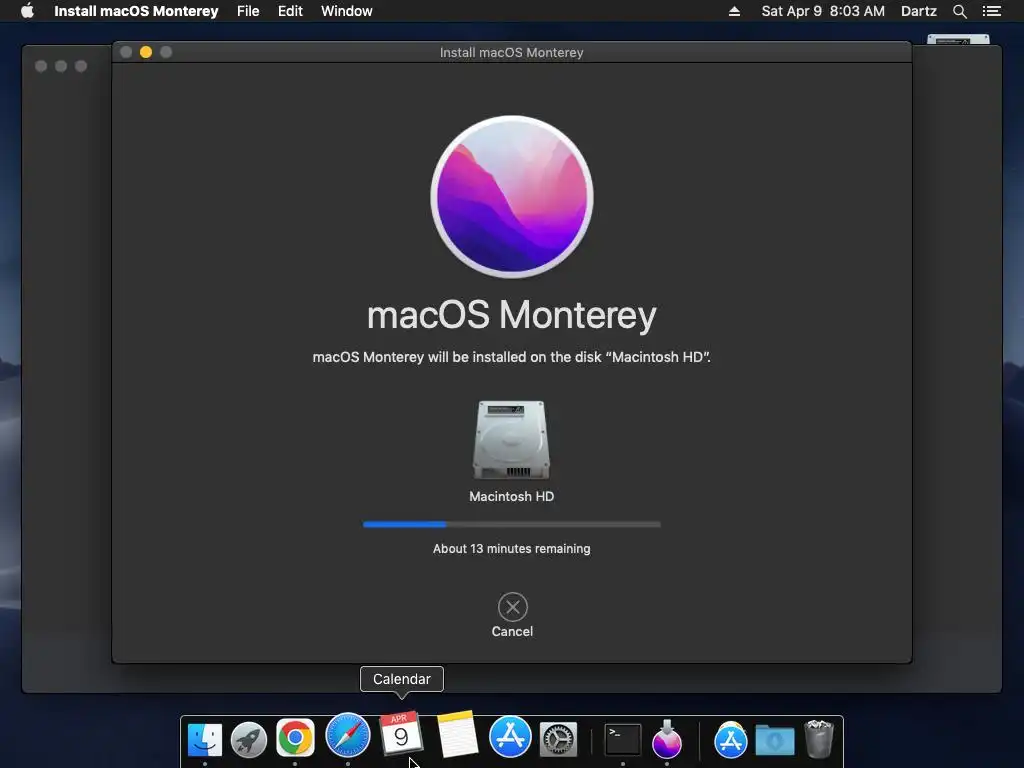The image size is (1024, 768).
Task: Open the Window menu
Action: (x=347, y=11)
